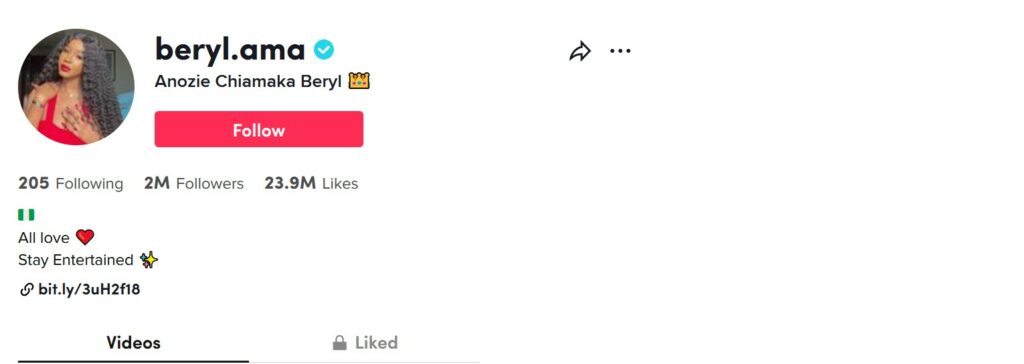
Task: Click the crown emoji beside the name
Action: click(359, 82)
